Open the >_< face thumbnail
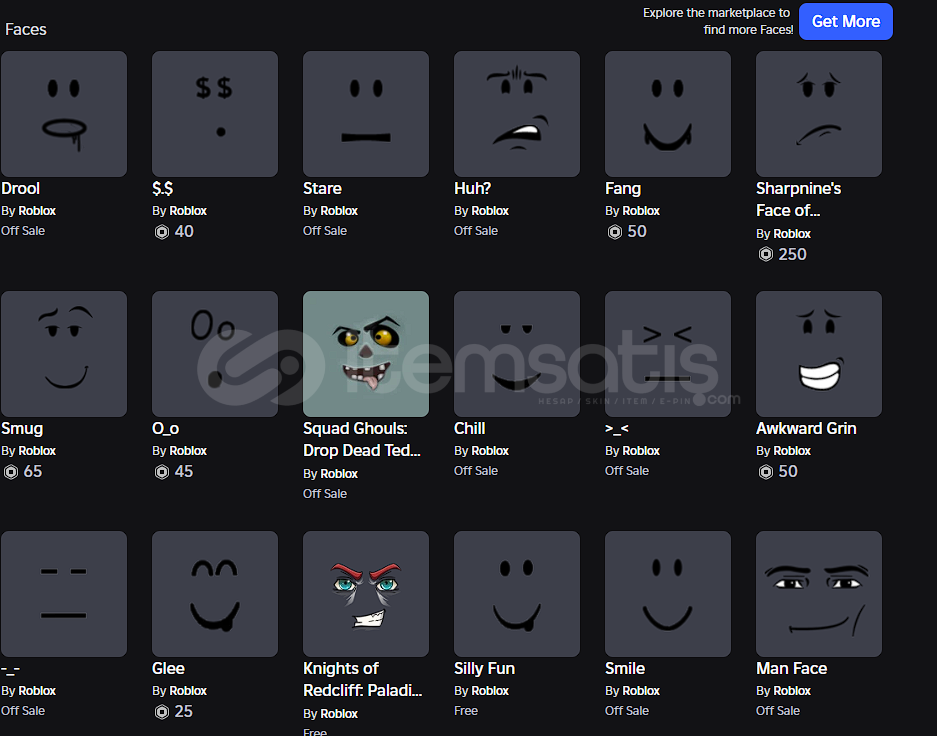This screenshot has height=736, width=937. point(668,354)
